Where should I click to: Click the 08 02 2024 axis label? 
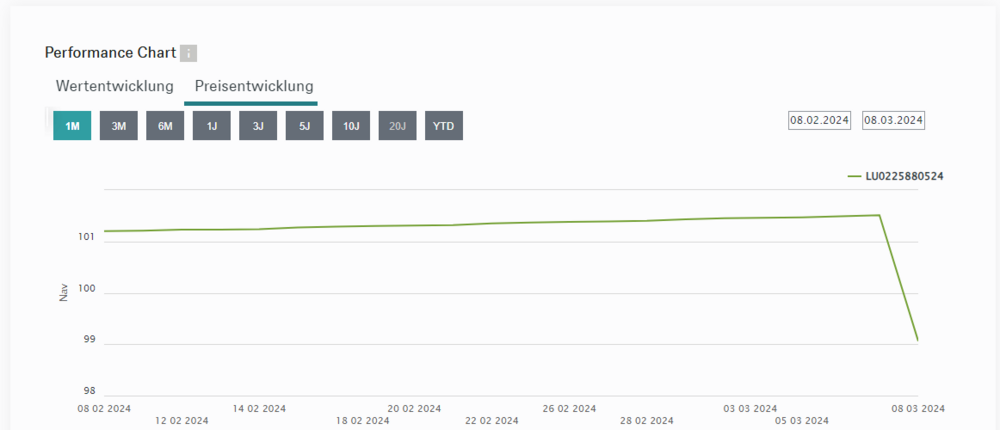pos(104,408)
